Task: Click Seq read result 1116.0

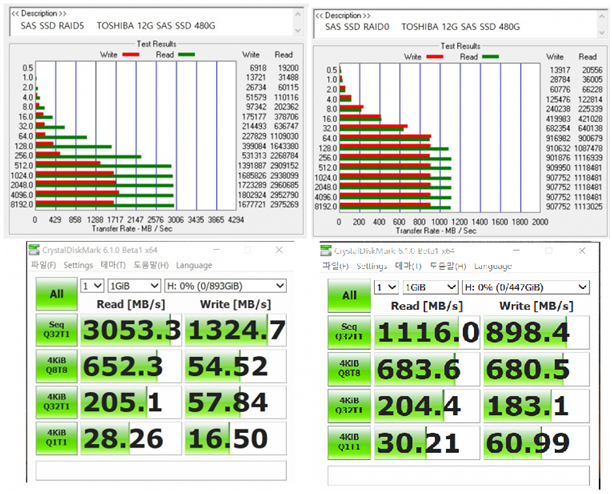Action: click(427, 332)
